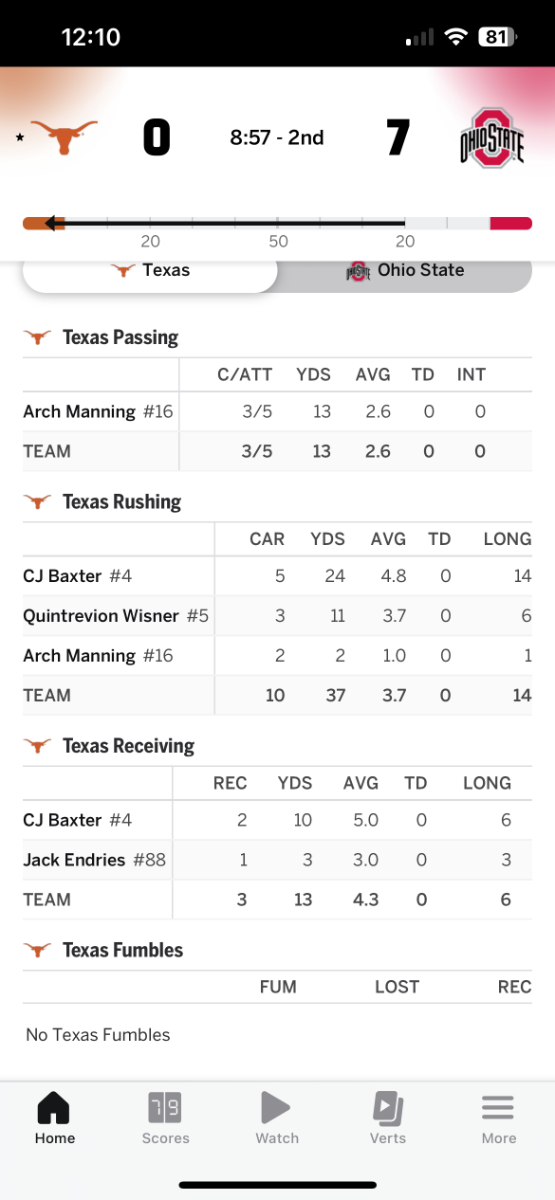Select Jack Endries #88 in receiving
Viewport: 555px width, 1200px height.
coord(95,860)
